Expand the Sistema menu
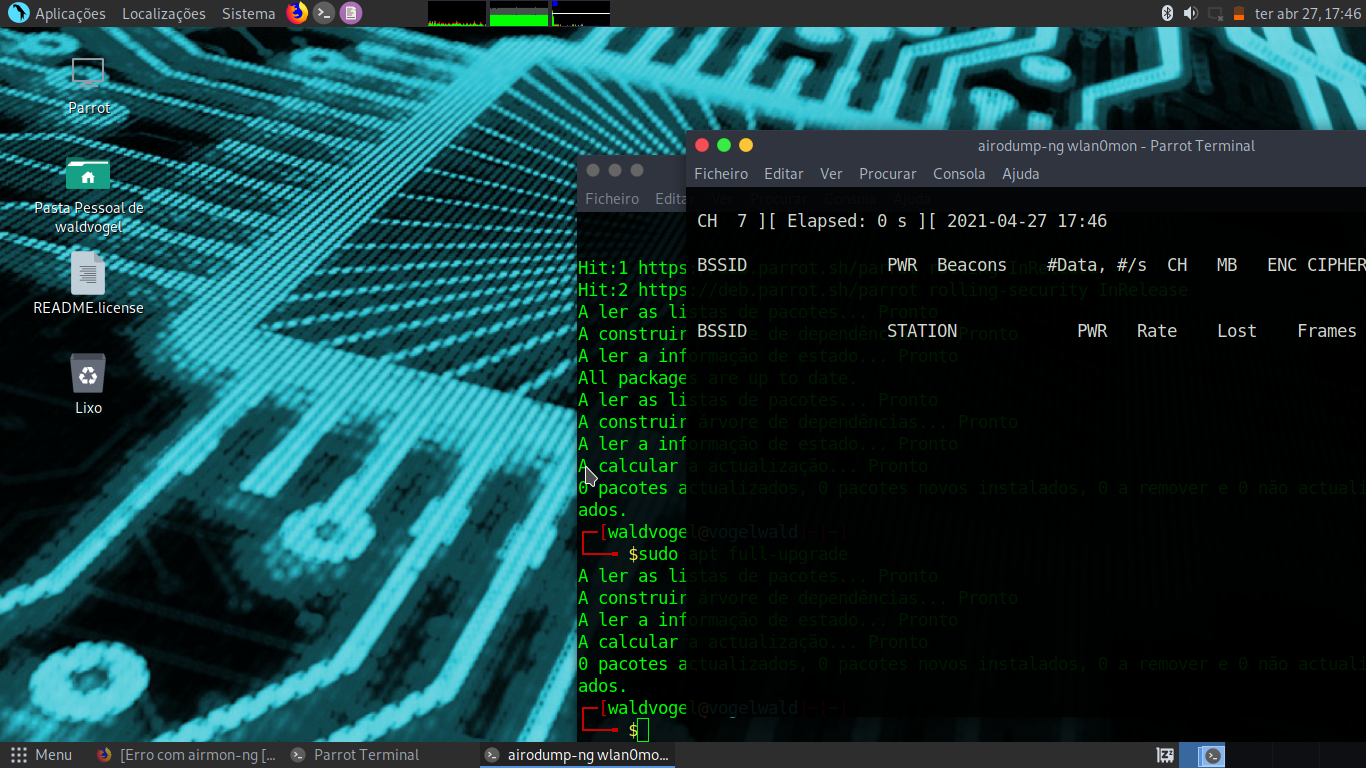Viewport: 1366px width, 768px height. pyautogui.click(x=248, y=13)
